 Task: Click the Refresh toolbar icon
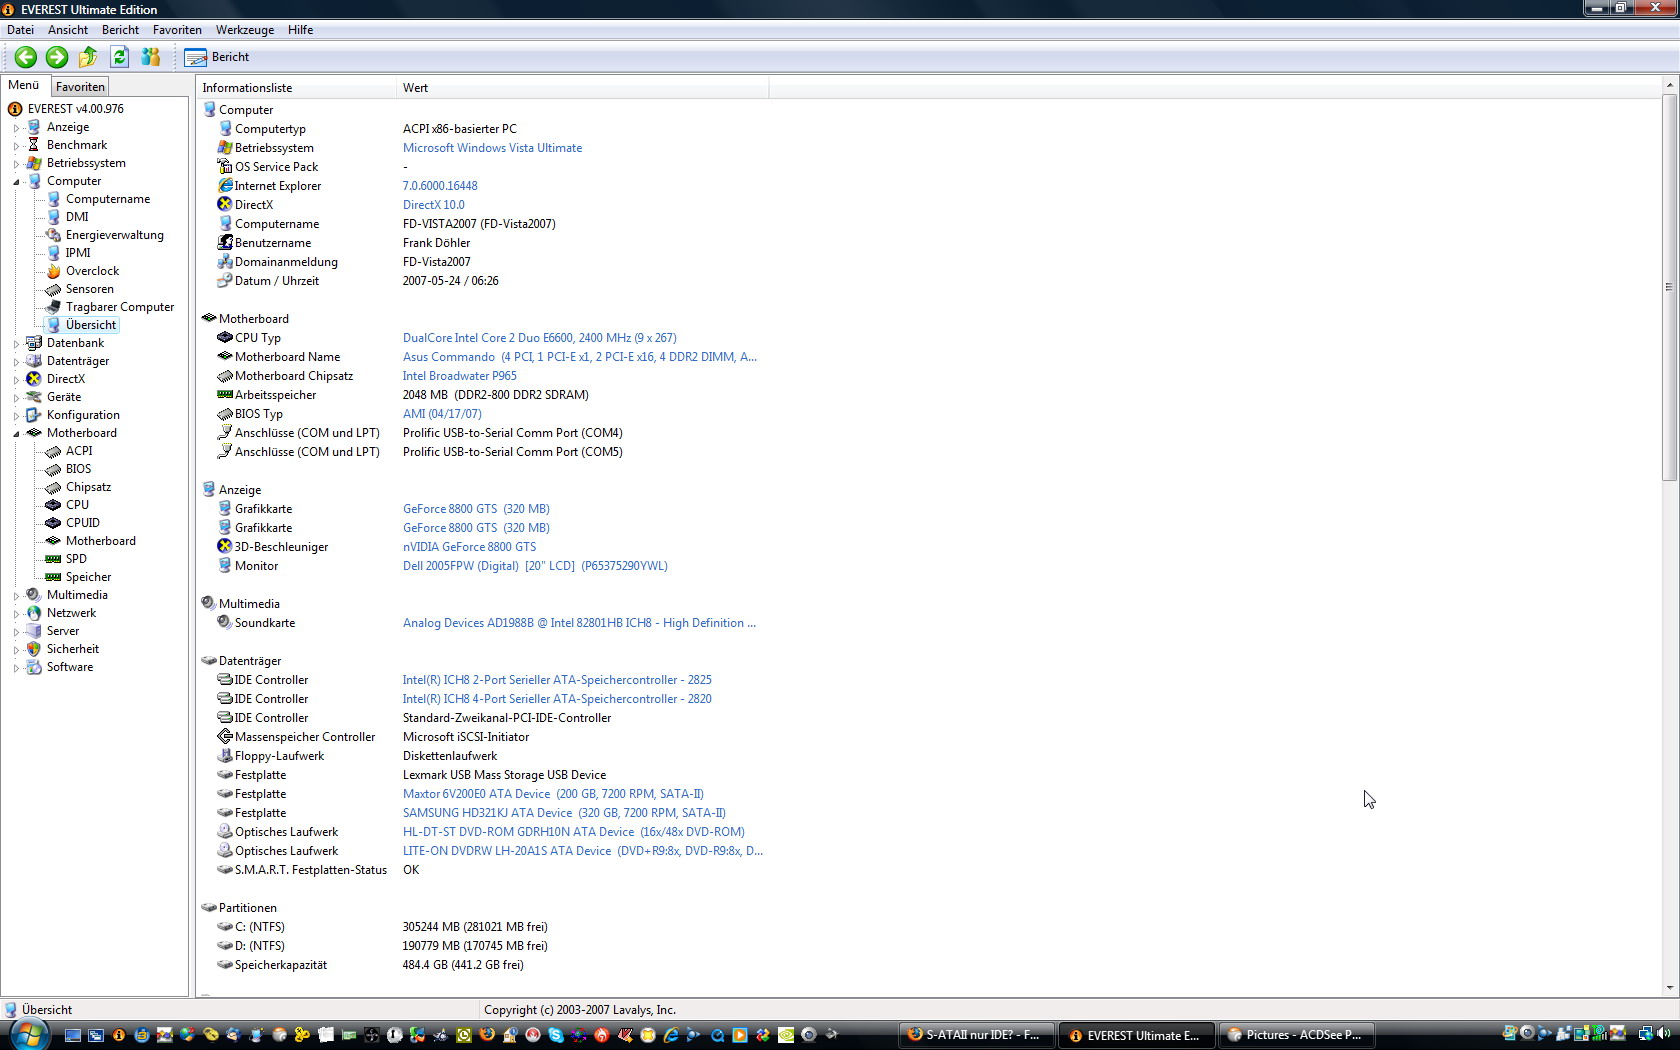120,57
